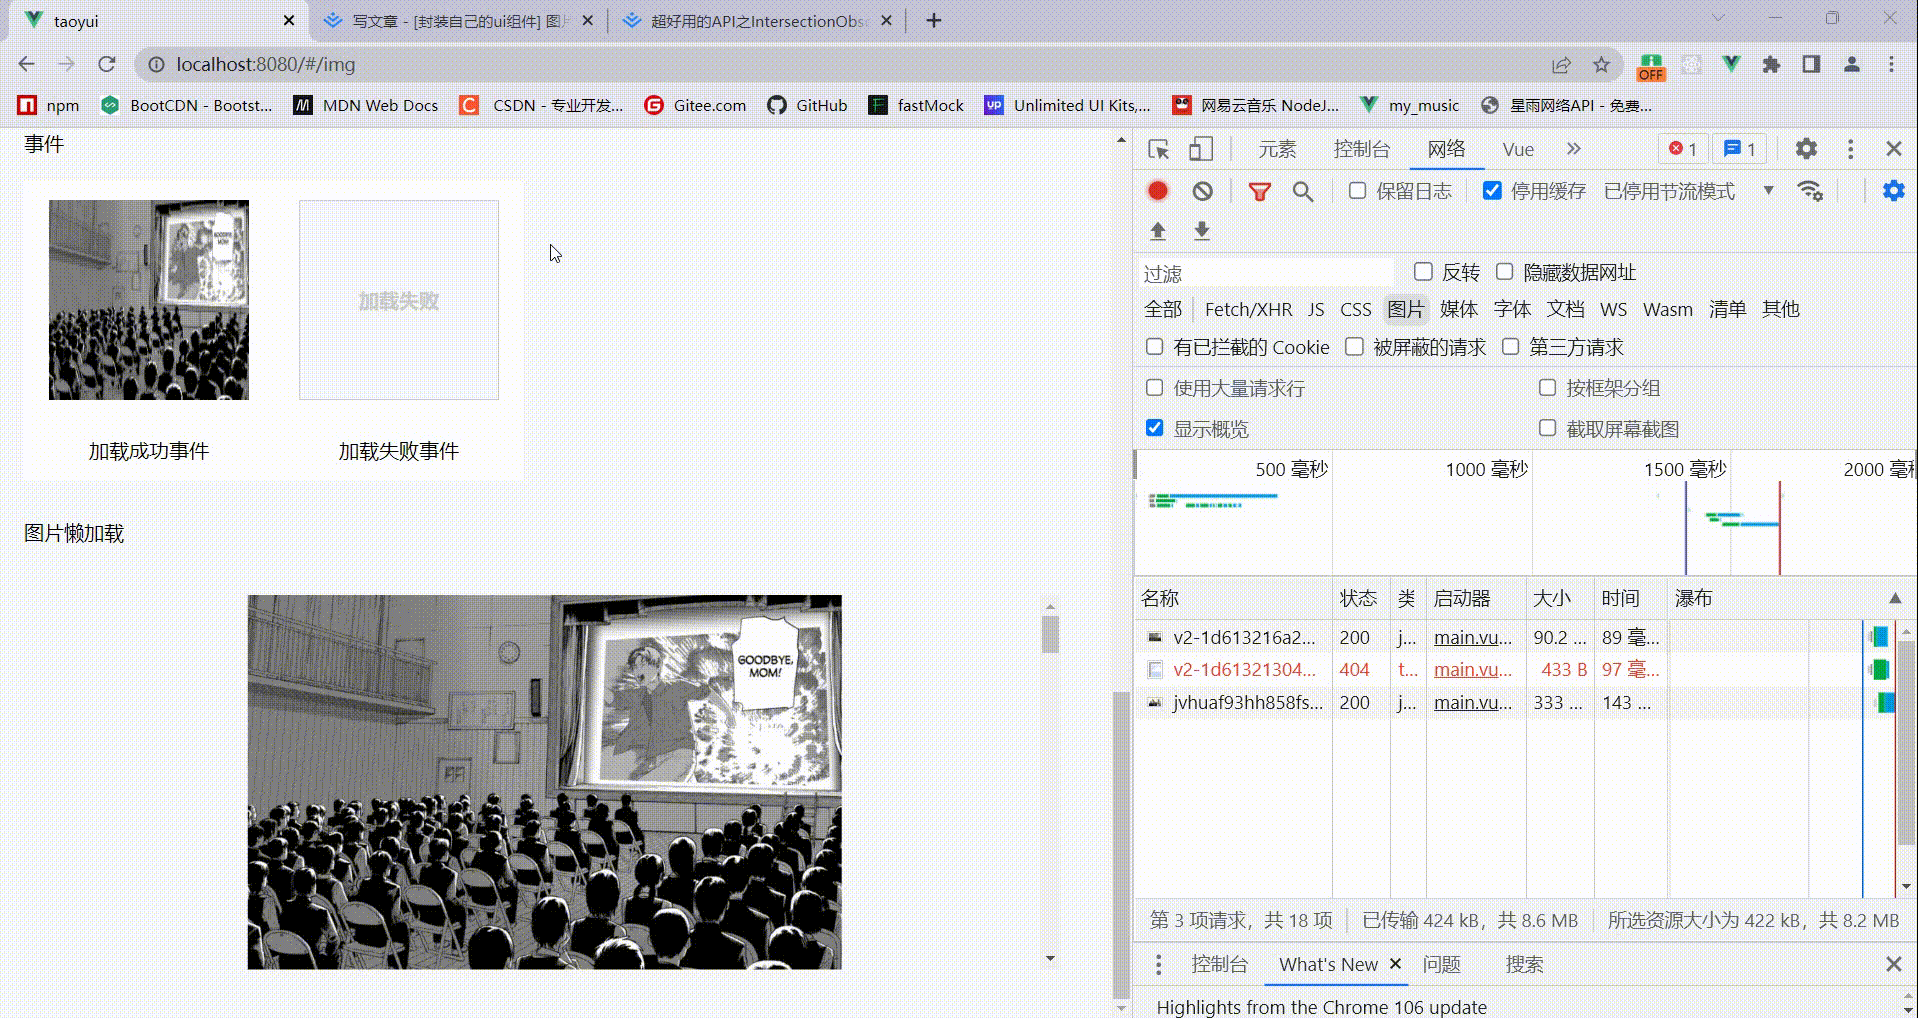
Task: Sort by waterfall column arrow
Action: click(x=1895, y=598)
